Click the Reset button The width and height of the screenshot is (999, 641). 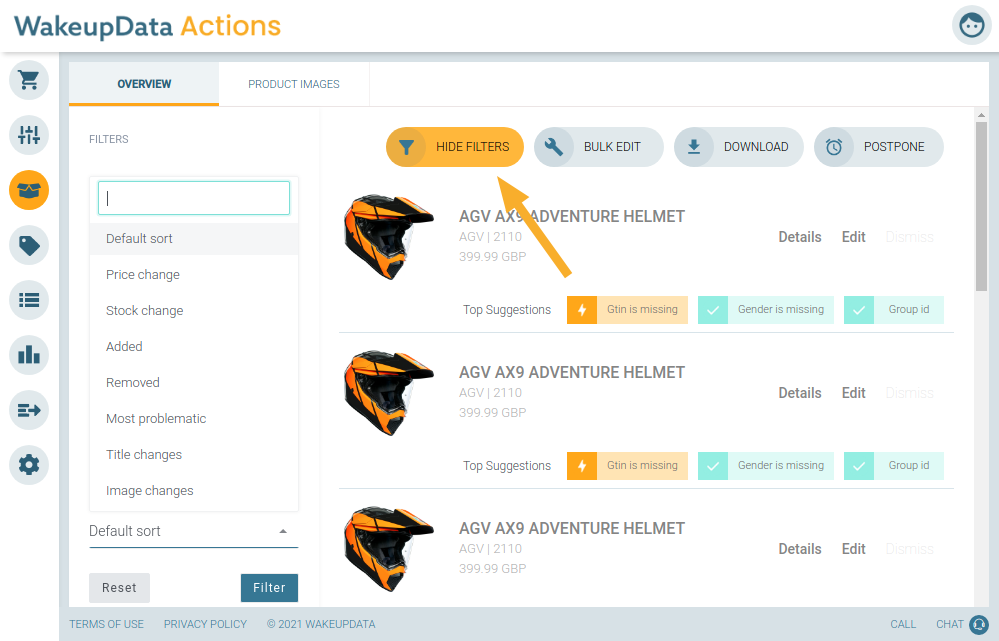pos(119,587)
